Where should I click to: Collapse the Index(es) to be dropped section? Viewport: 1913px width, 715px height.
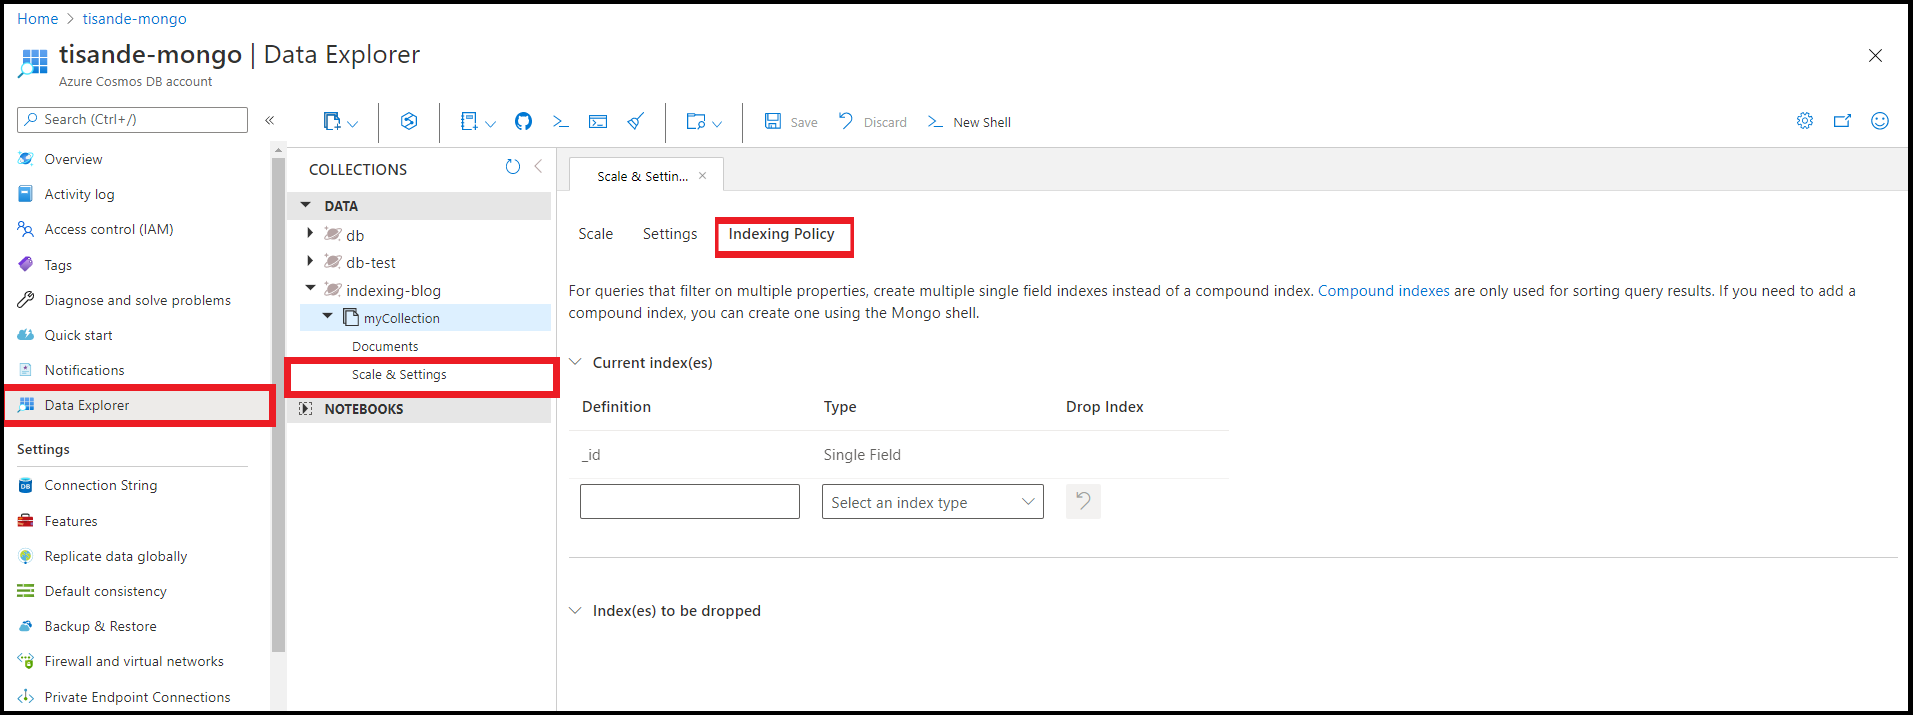575,610
